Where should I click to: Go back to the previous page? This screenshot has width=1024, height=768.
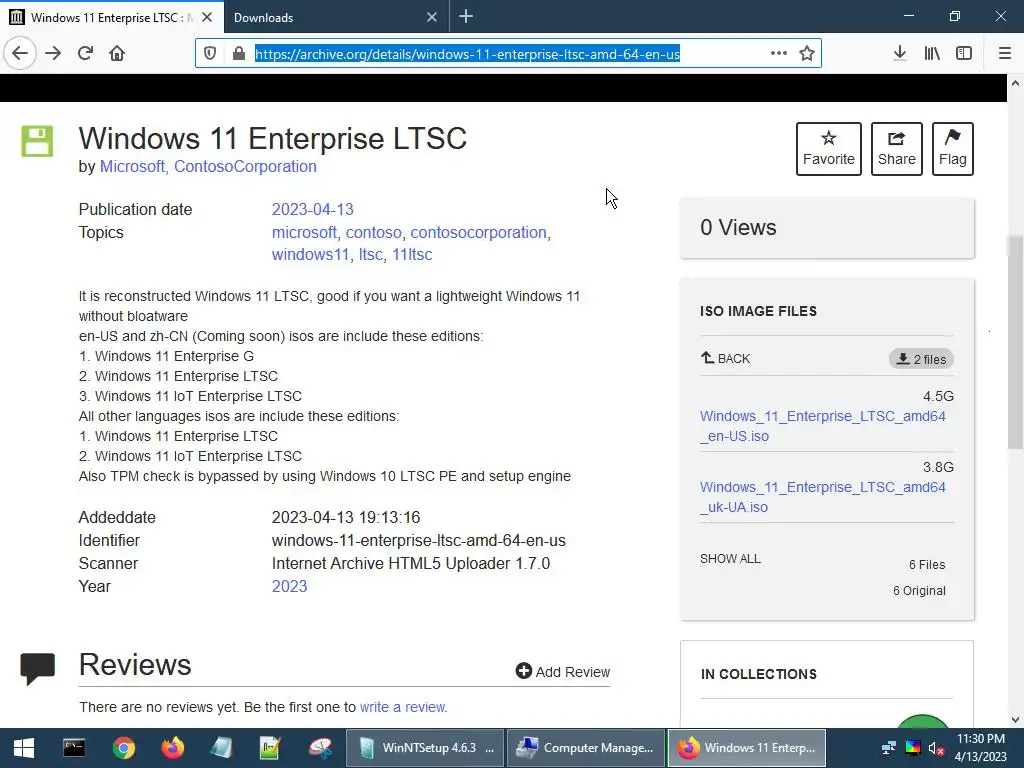tap(20, 53)
